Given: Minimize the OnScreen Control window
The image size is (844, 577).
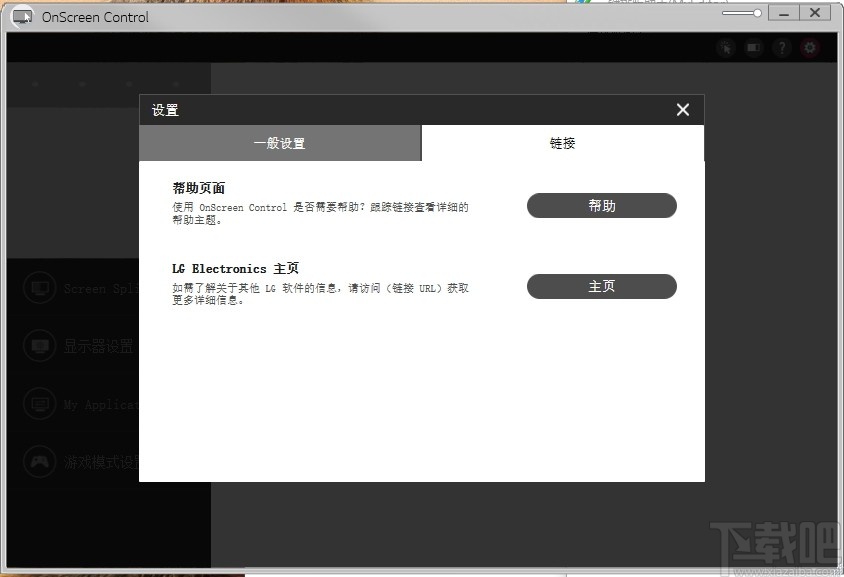Looking at the screenshot, I should point(786,13).
